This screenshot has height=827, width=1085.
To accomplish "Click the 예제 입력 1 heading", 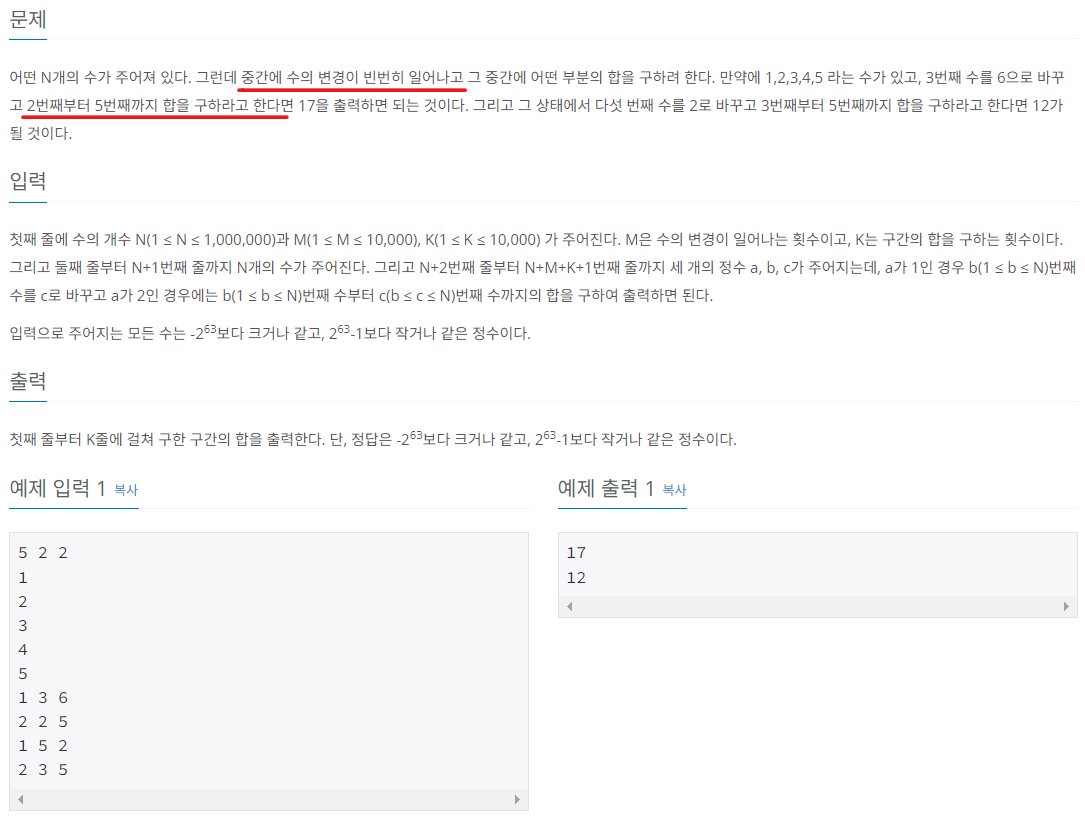I will coord(57,489).
